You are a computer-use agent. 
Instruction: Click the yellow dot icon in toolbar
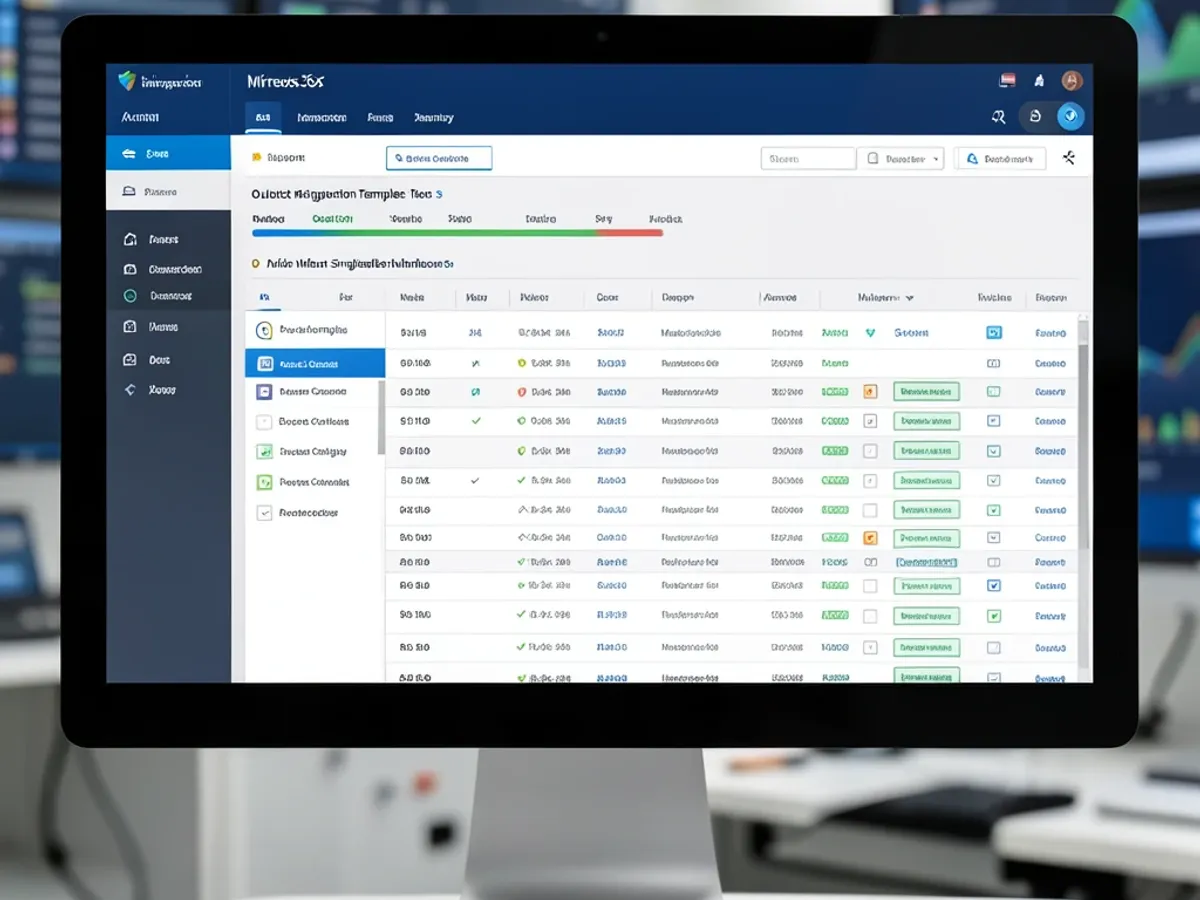(257, 157)
